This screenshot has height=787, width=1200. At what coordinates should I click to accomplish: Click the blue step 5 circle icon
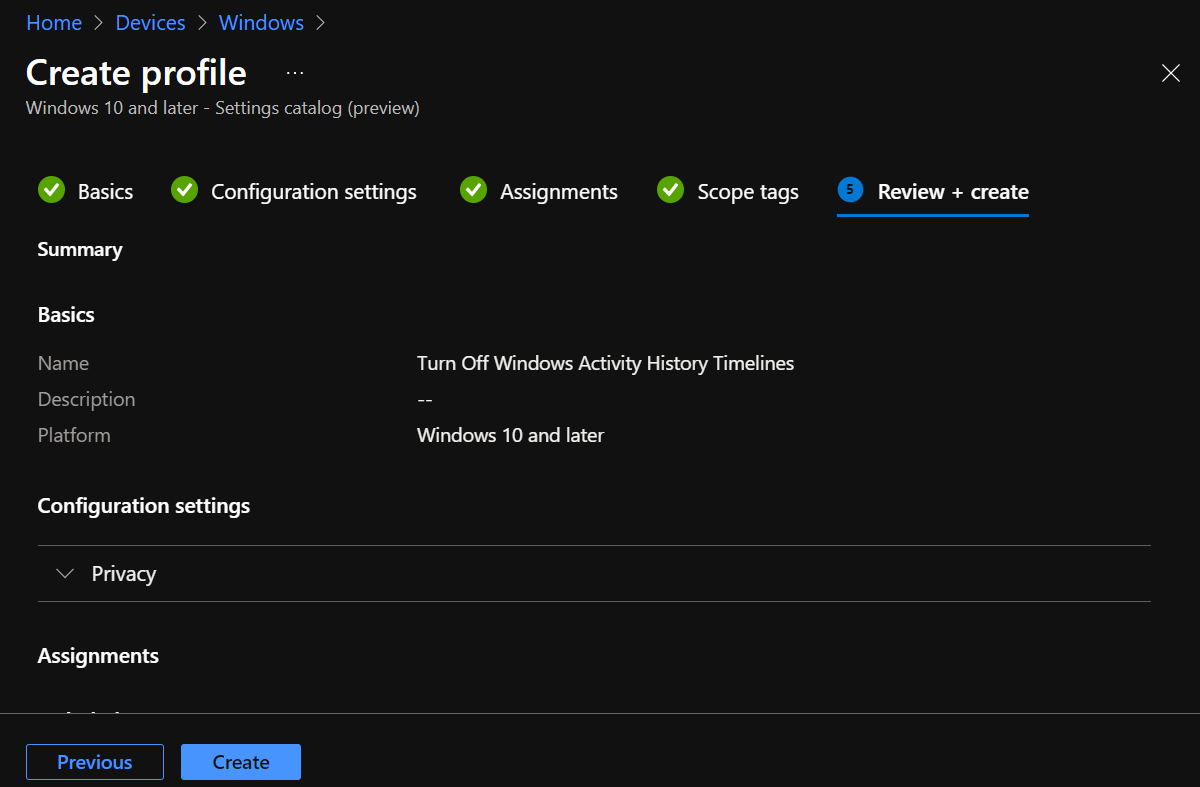pyautogui.click(x=850, y=190)
